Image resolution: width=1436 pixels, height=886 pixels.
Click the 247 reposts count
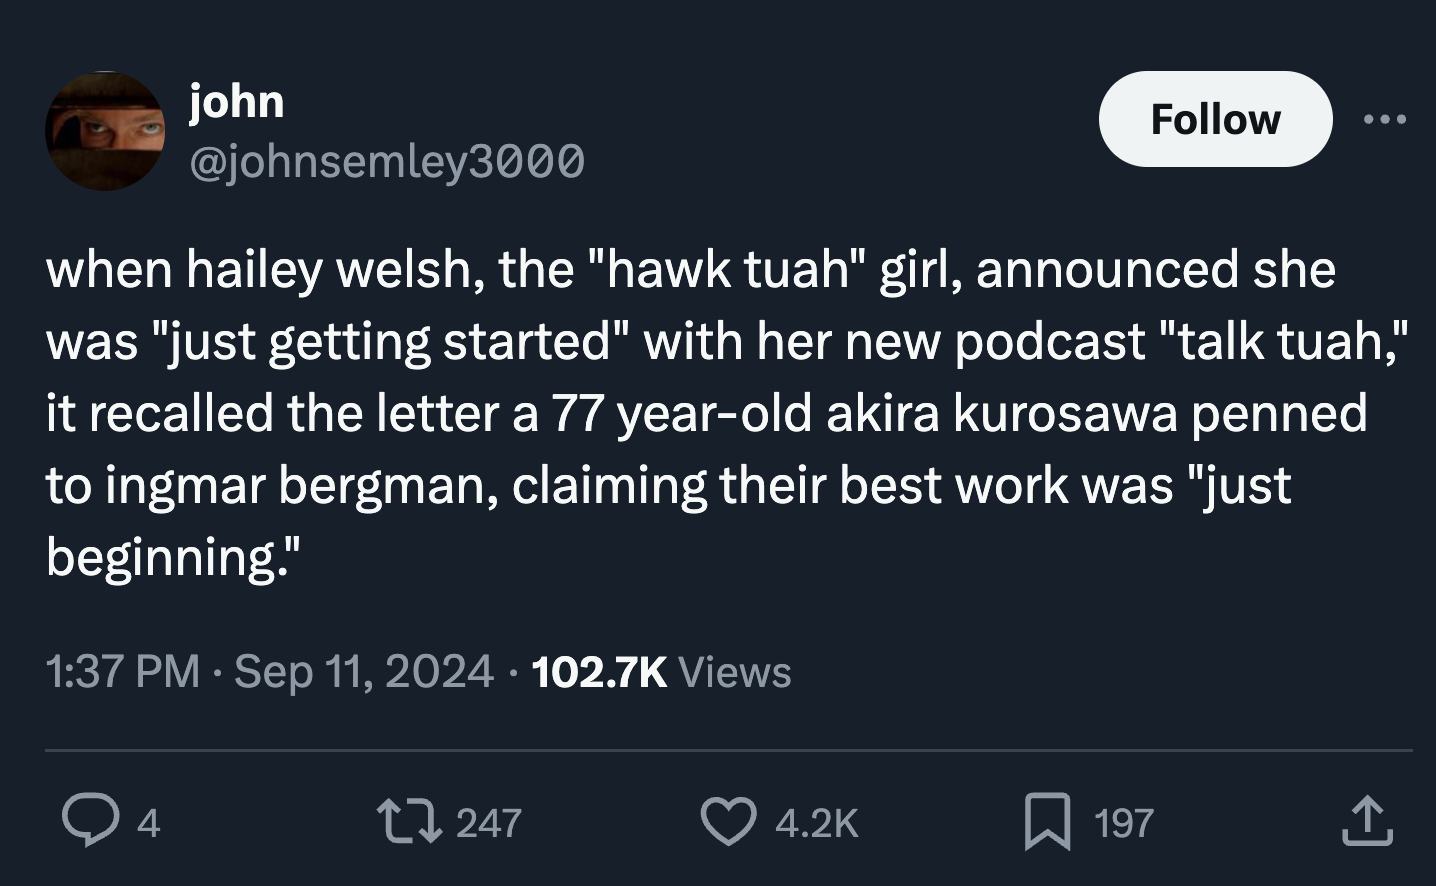click(x=489, y=823)
